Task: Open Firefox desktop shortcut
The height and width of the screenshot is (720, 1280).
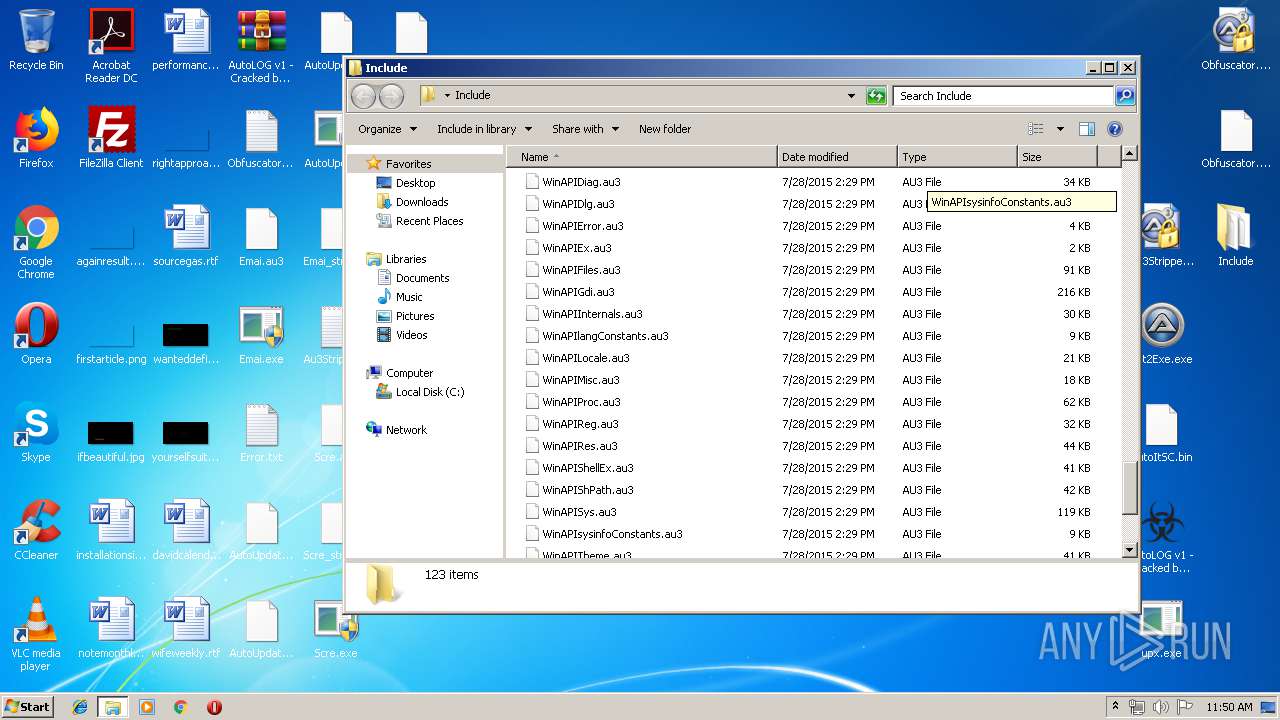Action: point(36,139)
